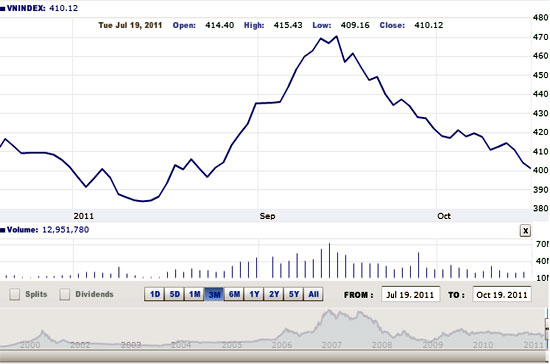Click the TO date field
This screenshot has width=550, height=364.
[502, 294]
